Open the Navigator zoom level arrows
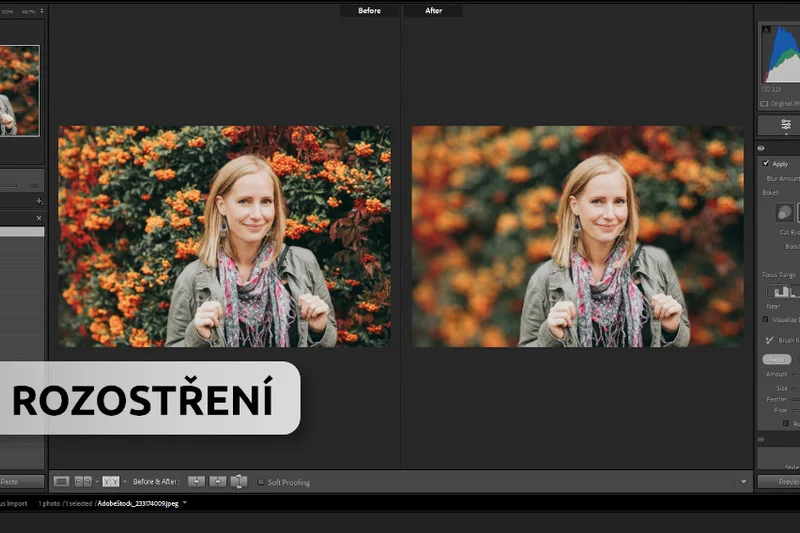This screenshot has width=800, height=533. (x=42, y=11)
